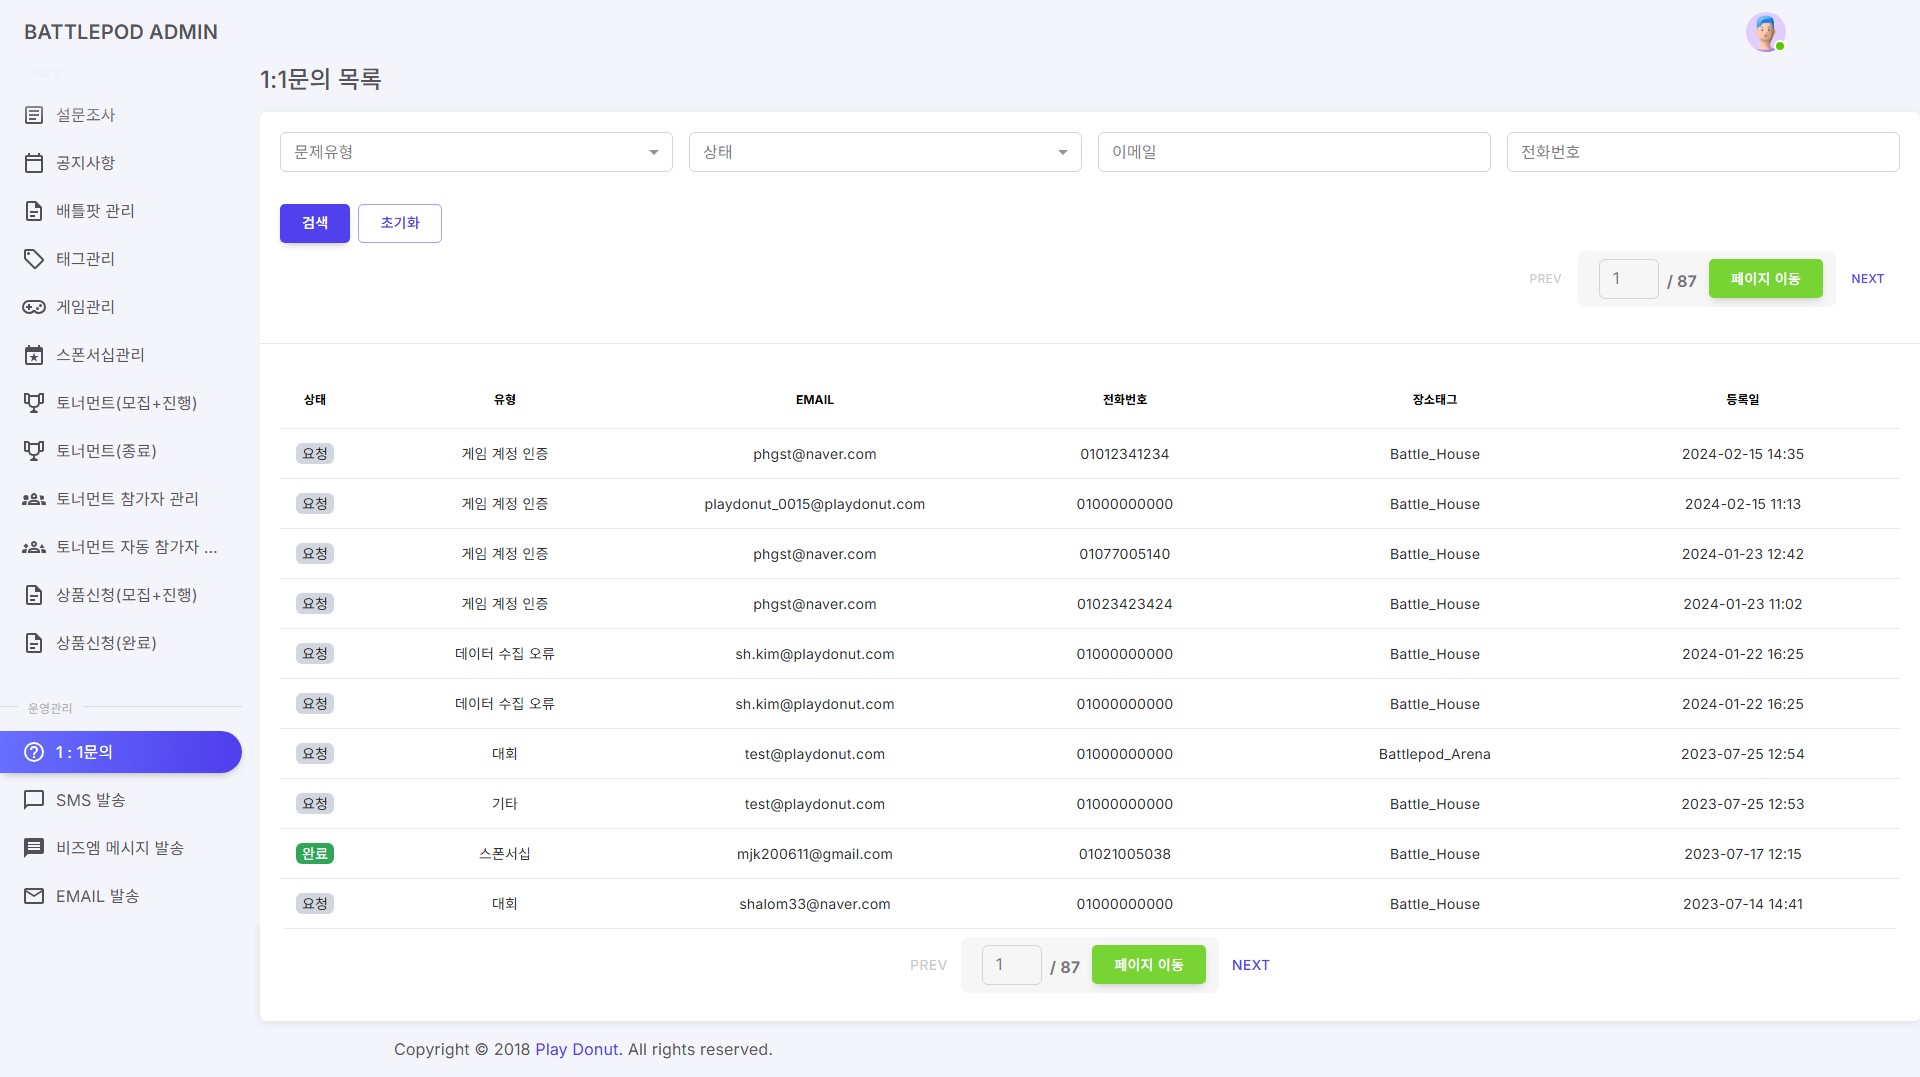This screenshot has height=1077, width=1920.
Task: Go to NEXT page at the bottom
Action: pos(1250,965)
